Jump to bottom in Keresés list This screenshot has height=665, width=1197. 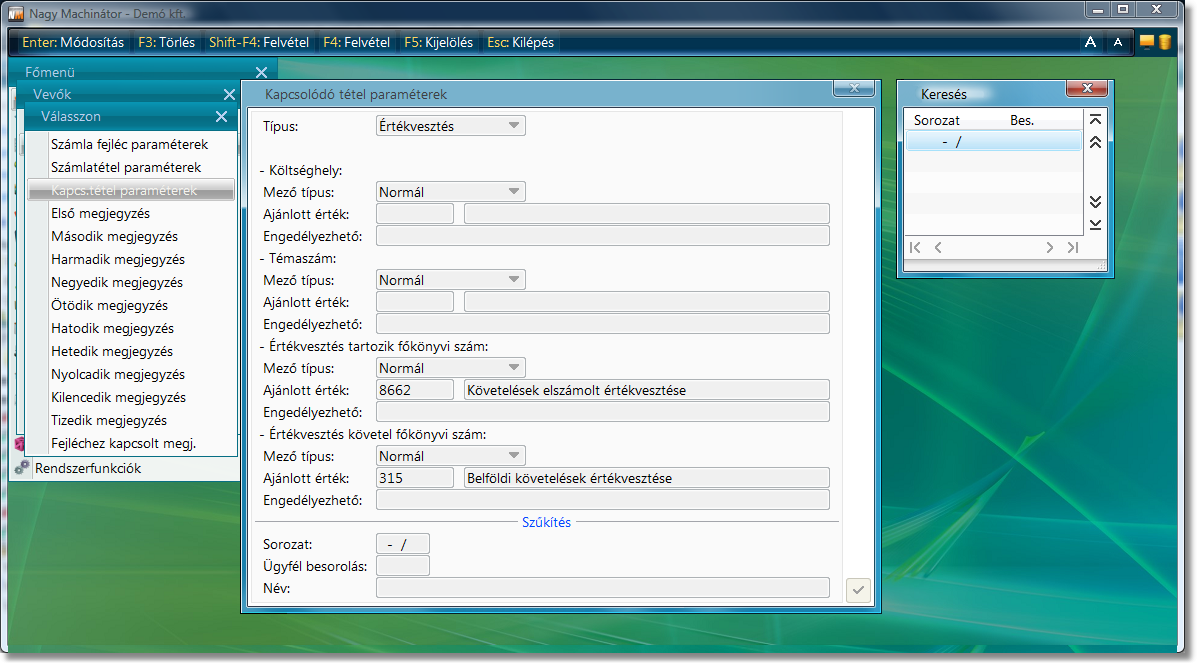point(1095,224)
